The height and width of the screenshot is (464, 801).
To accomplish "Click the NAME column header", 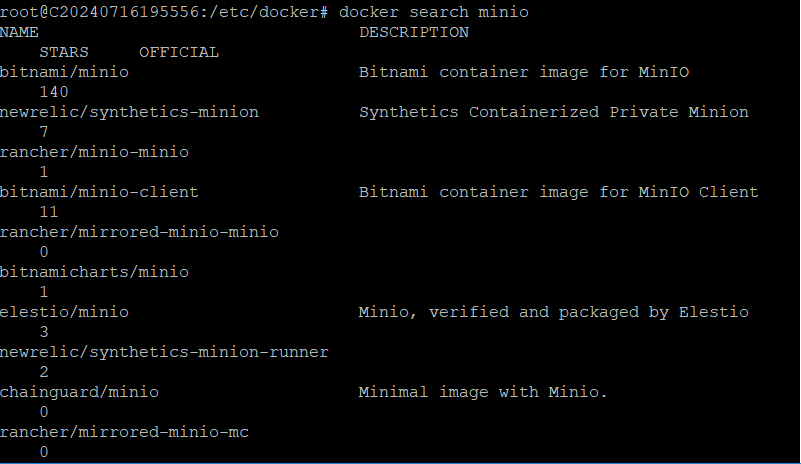I will [19, 32].
